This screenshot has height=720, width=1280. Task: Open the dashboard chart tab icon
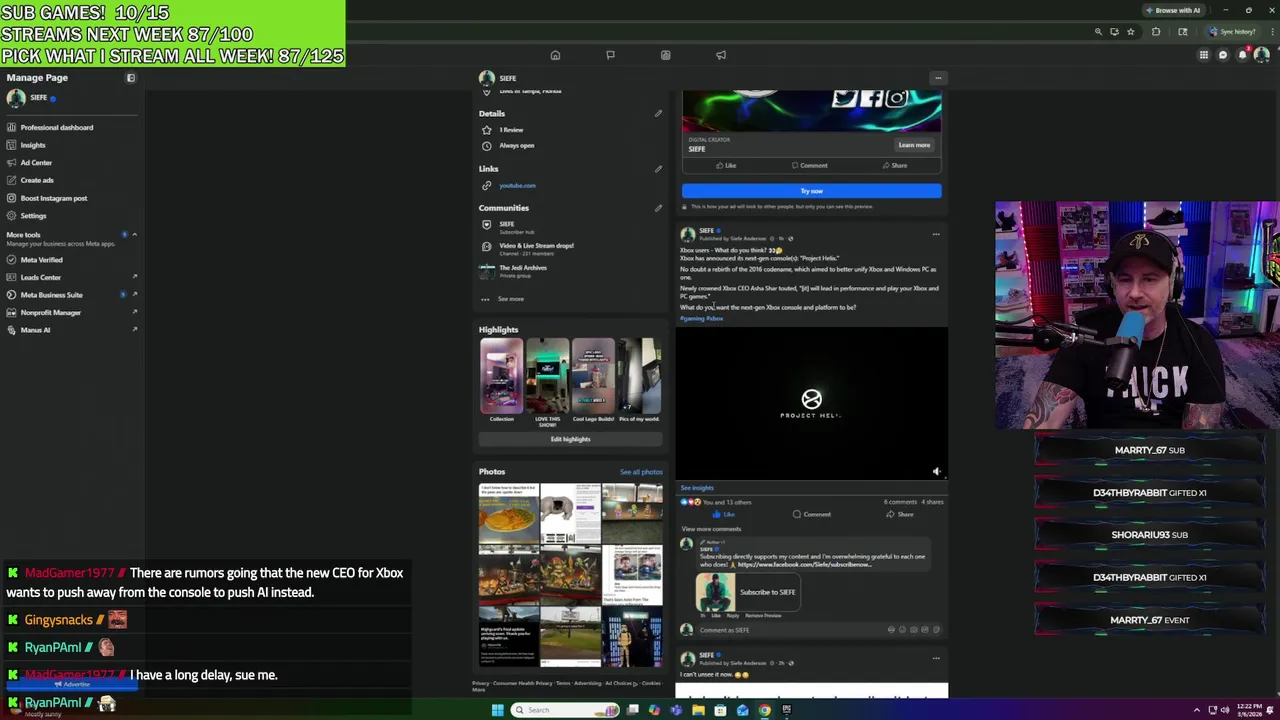click(x=665, y=55)
